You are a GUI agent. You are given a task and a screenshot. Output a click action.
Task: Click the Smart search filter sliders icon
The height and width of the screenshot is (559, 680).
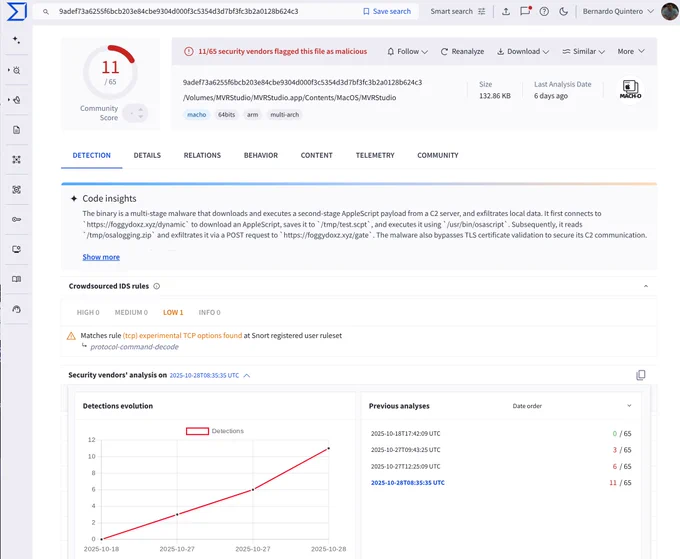tap(481, 12)
